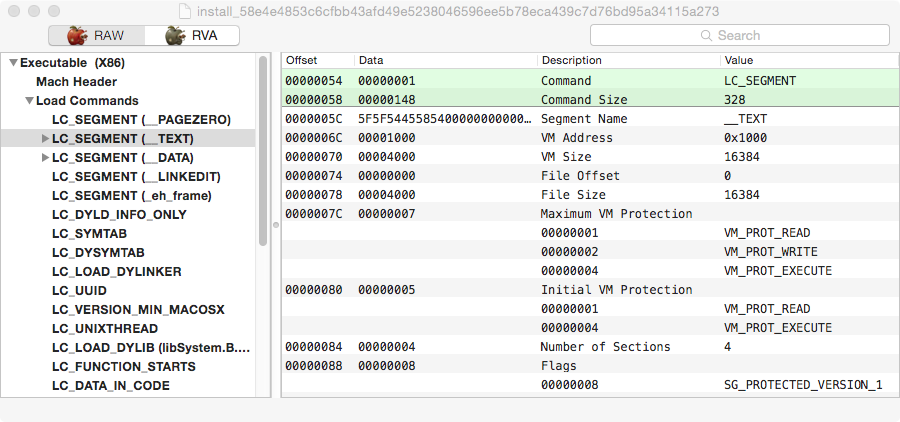Click the Value column header
900x422 pixels.
pos(739,61)
